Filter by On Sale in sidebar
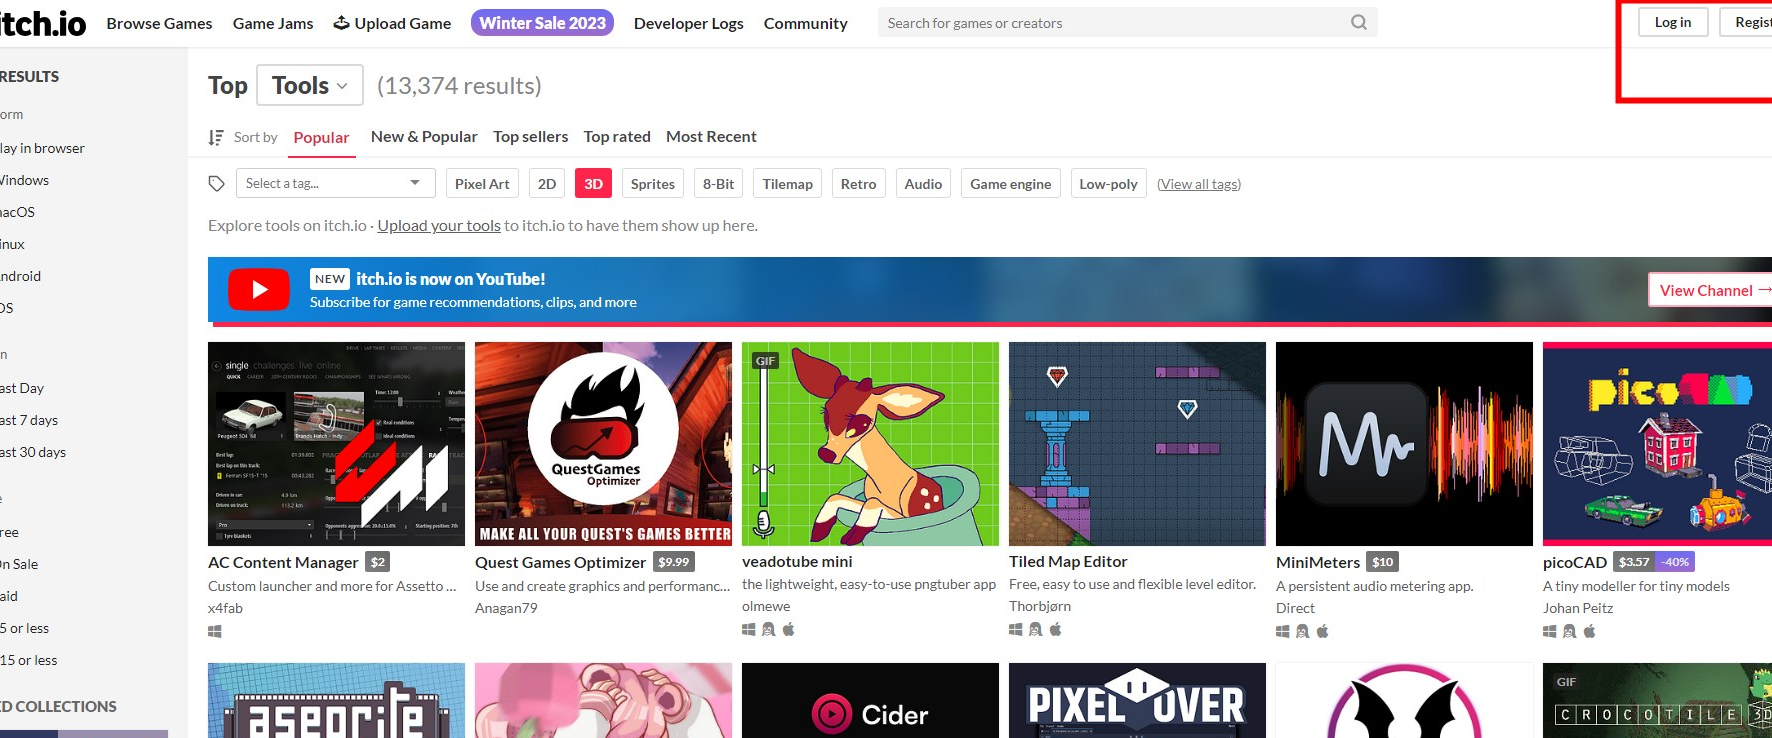 pyautogui.click(x=19, y=564)
